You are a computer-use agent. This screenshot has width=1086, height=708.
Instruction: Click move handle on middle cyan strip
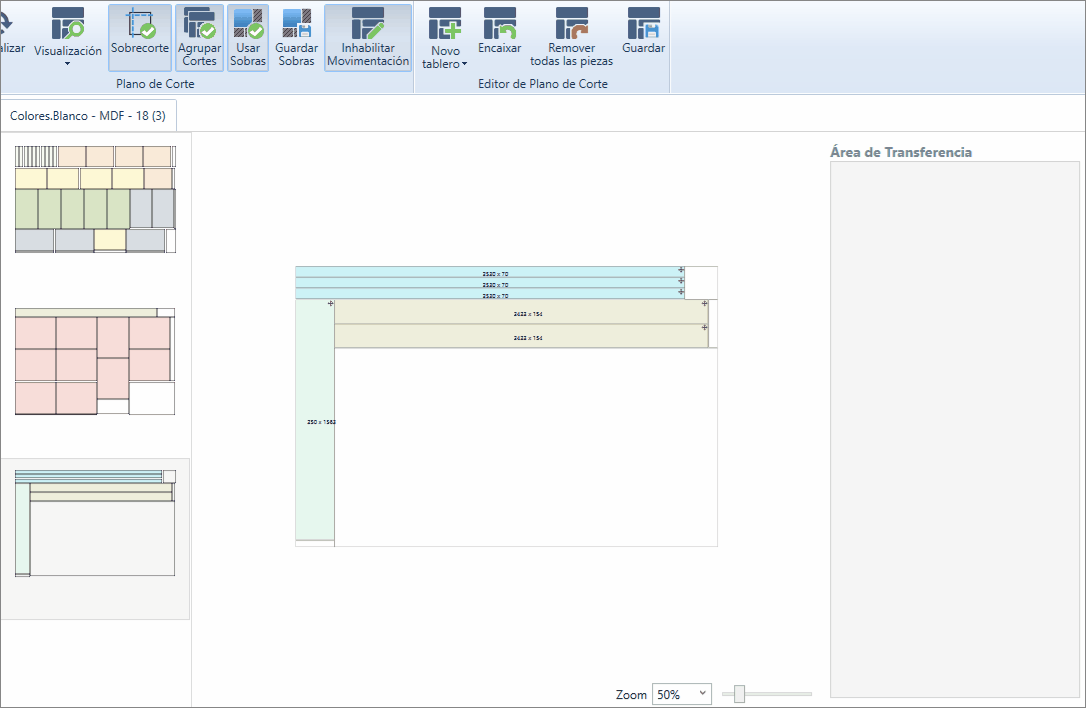pyautogui.click(x=681, y=281)
